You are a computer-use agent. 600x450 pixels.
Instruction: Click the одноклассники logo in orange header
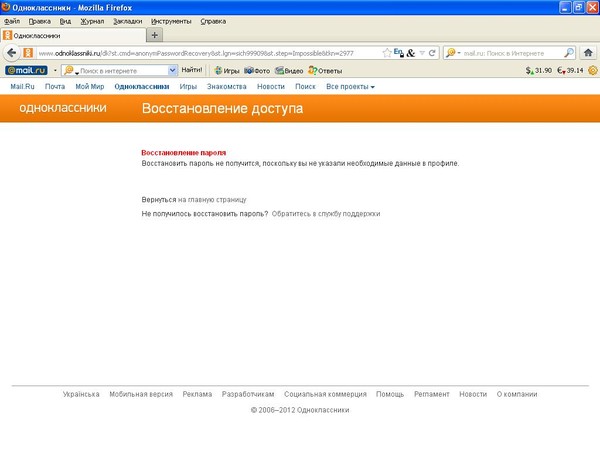pyautogui.click(x=63, y=108)
